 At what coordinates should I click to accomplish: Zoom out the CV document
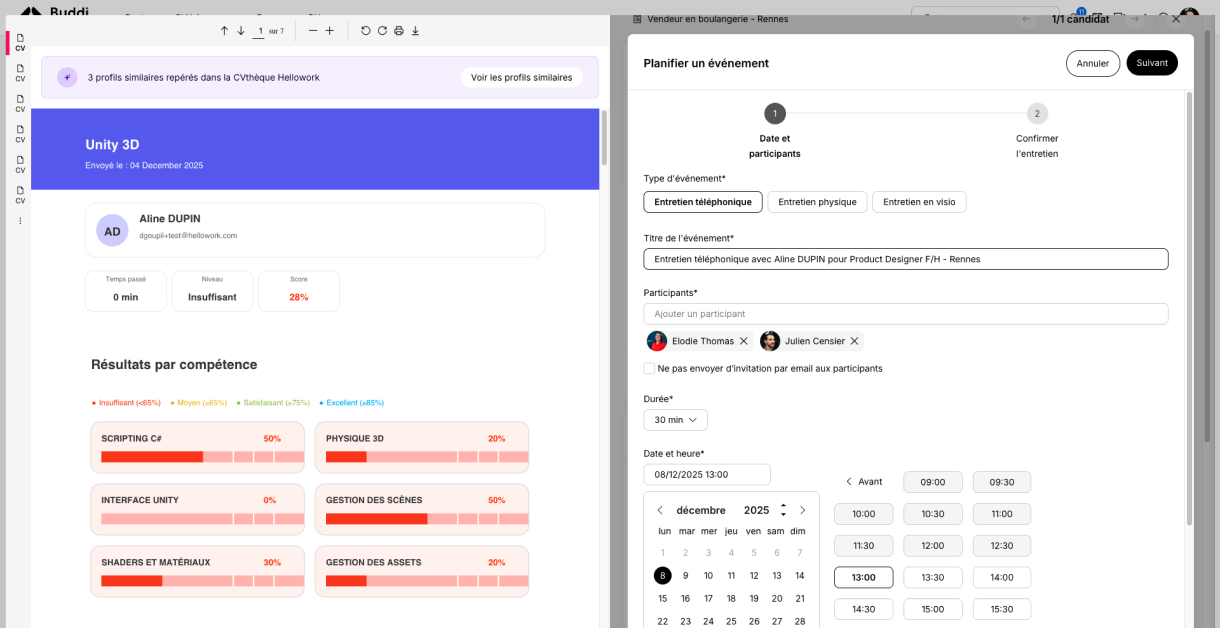(x=313, y=31)
